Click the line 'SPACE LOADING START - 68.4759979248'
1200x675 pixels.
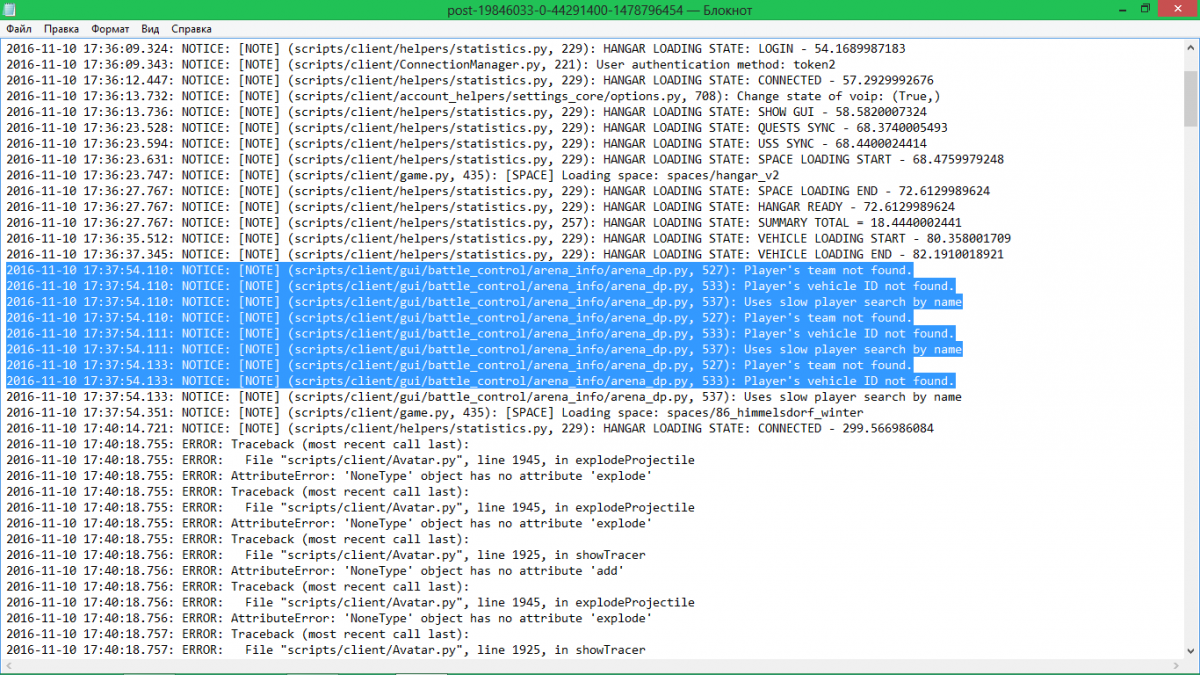click(x=505, y=159)
